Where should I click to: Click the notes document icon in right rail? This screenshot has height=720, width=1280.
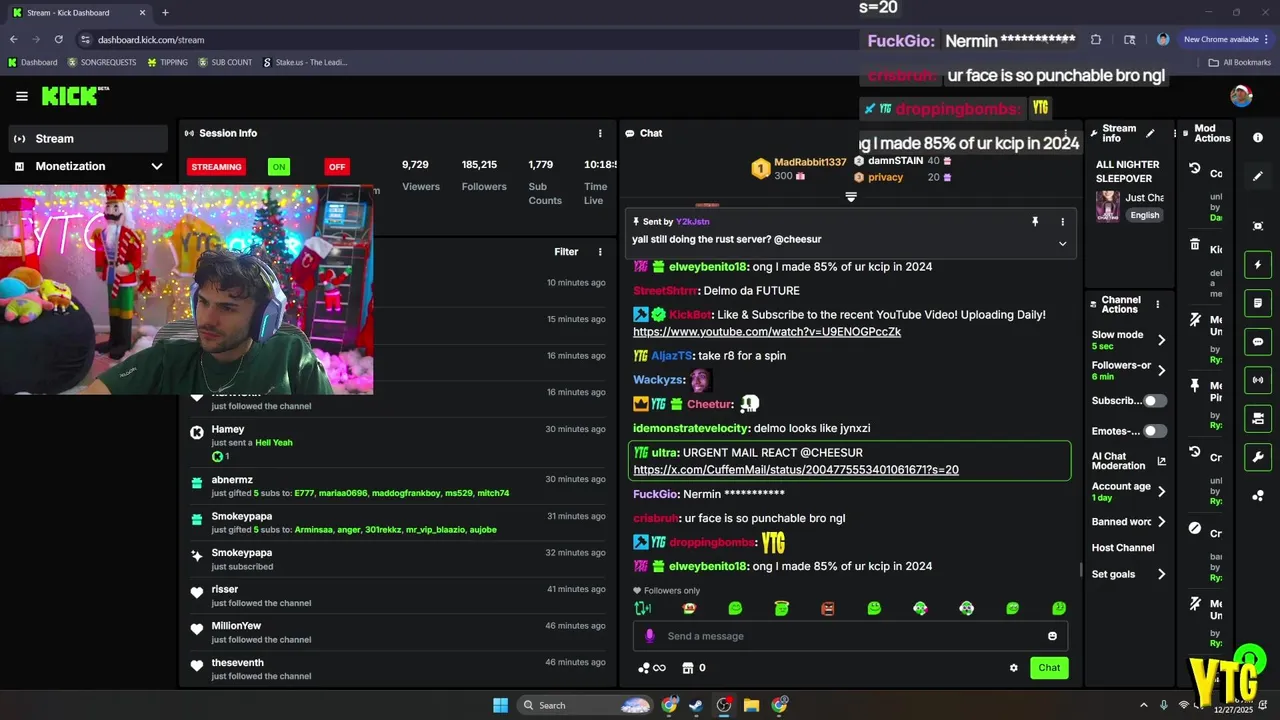pyautogui.click(x=1258, y=303)
